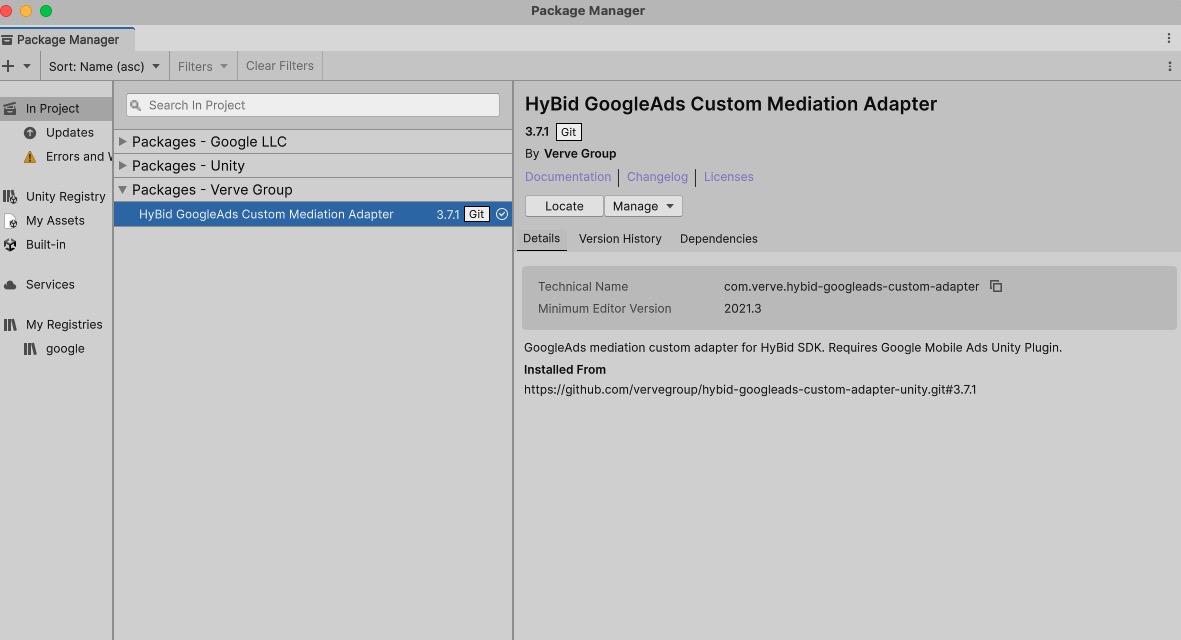The width and height of the screenshot is (1181, 640).
Task: Focus the Search In Project field
Action: coord(313,105)
